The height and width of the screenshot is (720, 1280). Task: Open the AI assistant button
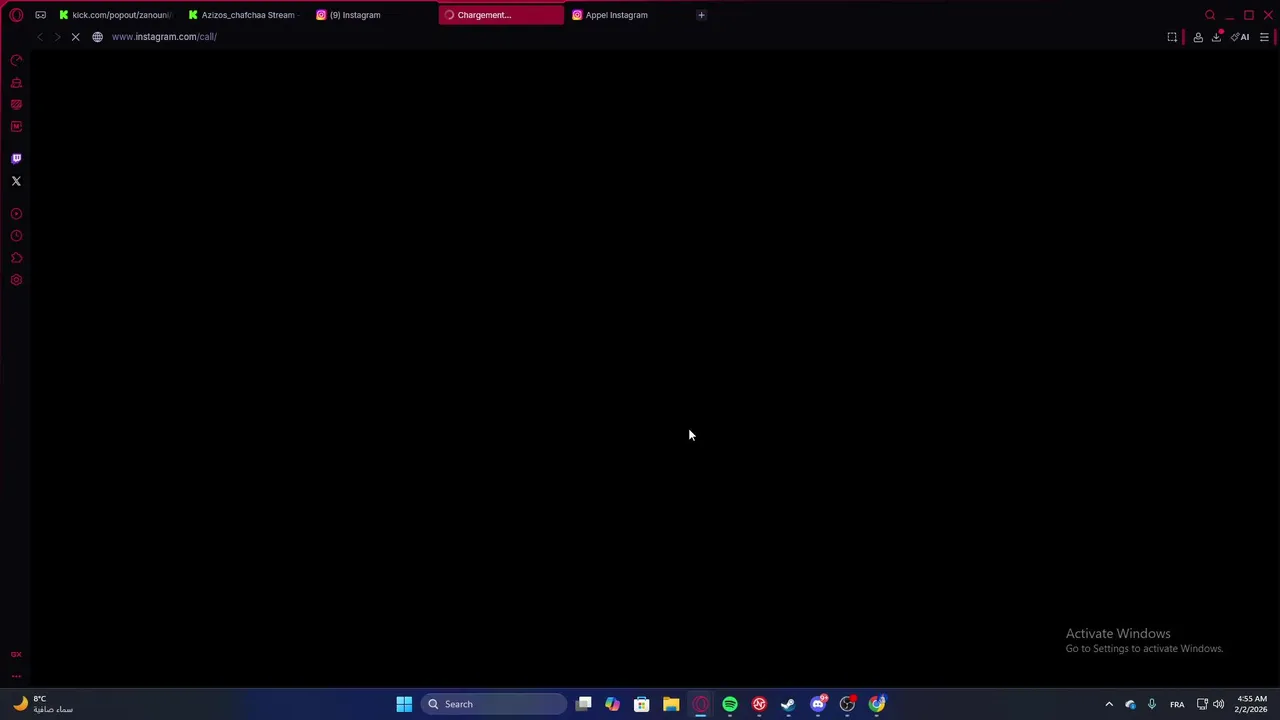click(x=1241, y=37)
